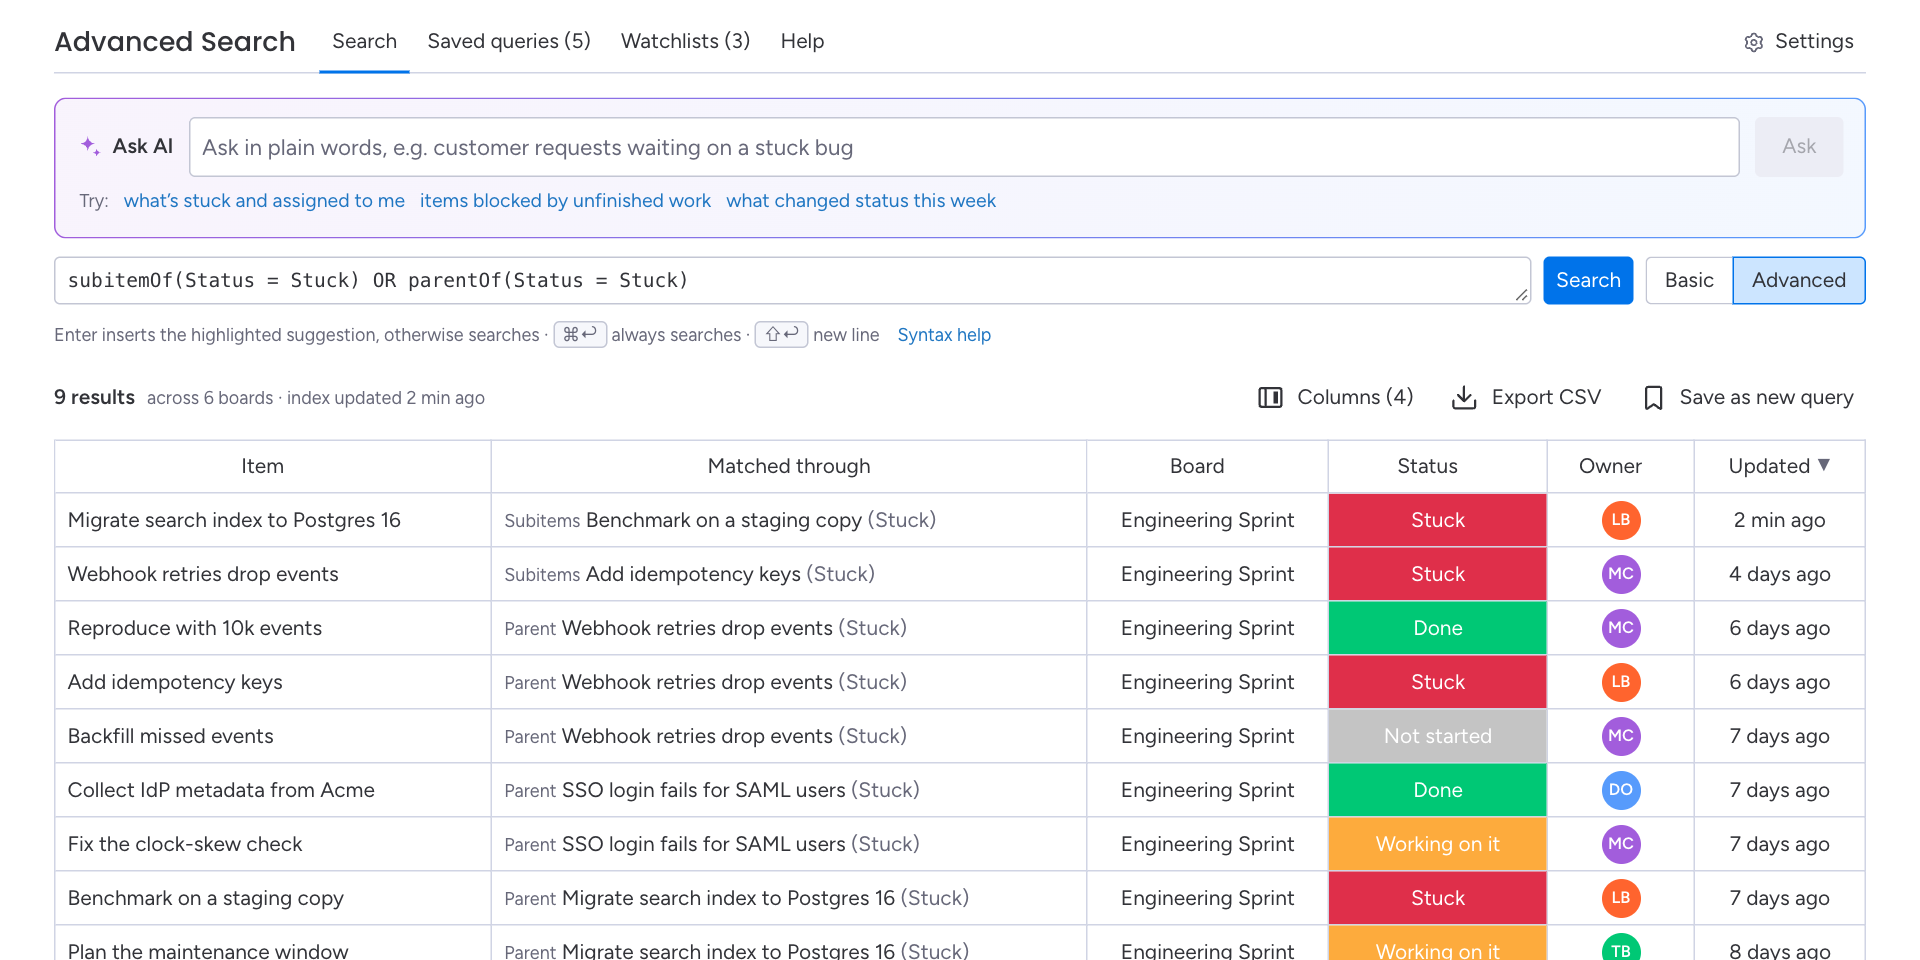Viewport: 1920px width, 960px height.
Task: Click the Ask AI sparkle icon
Action: pos(90,146)
